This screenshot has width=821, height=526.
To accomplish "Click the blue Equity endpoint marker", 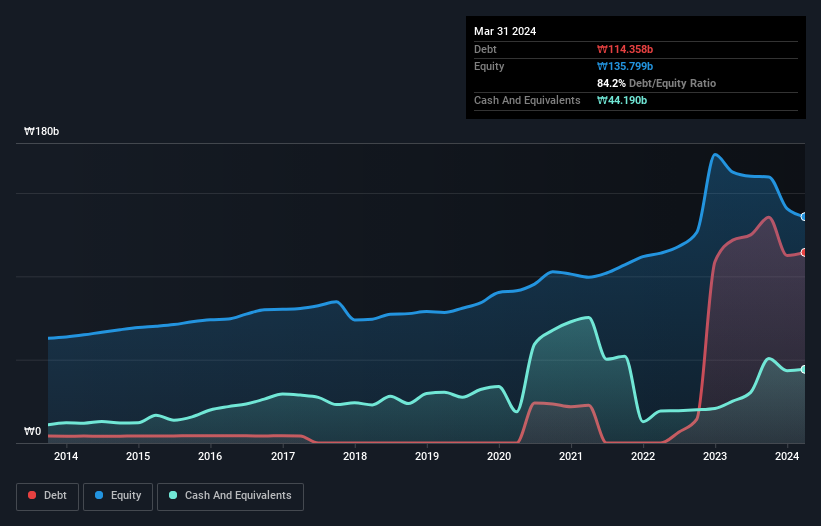I will (x=804, y=216).
